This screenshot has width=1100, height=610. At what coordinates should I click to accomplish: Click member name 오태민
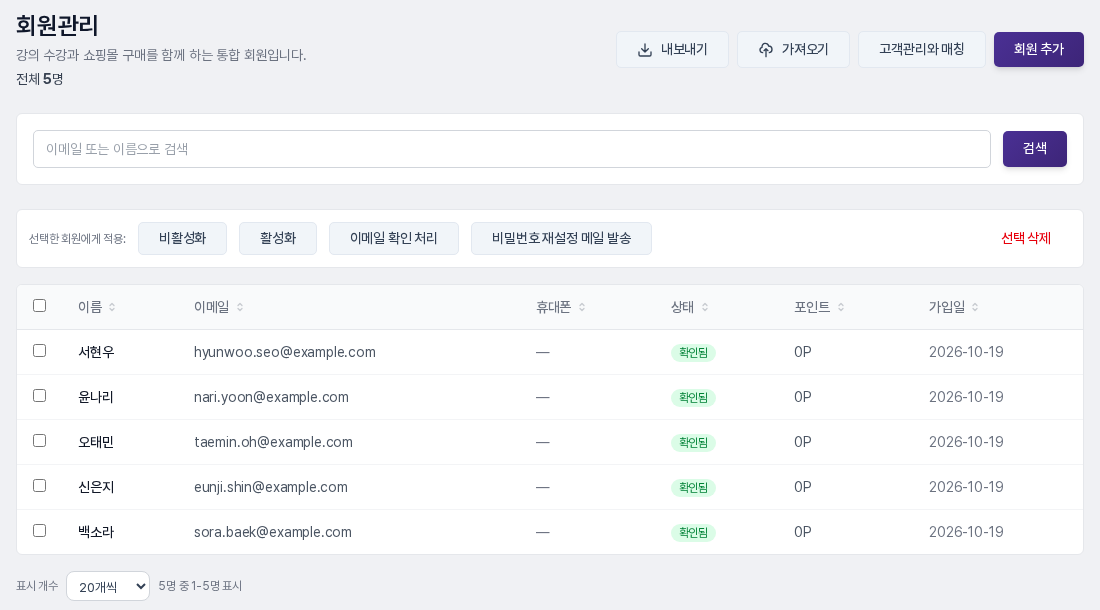(96, 442)
